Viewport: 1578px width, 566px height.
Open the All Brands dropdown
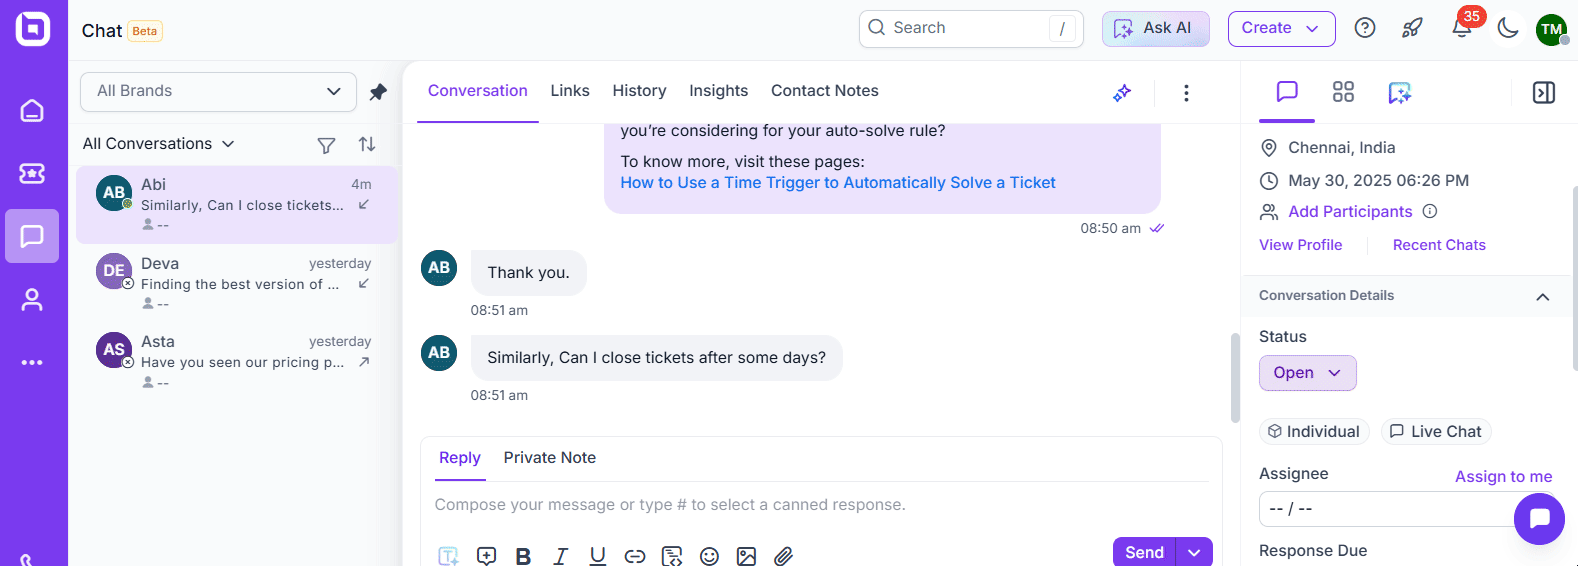(x=218, y=91)
